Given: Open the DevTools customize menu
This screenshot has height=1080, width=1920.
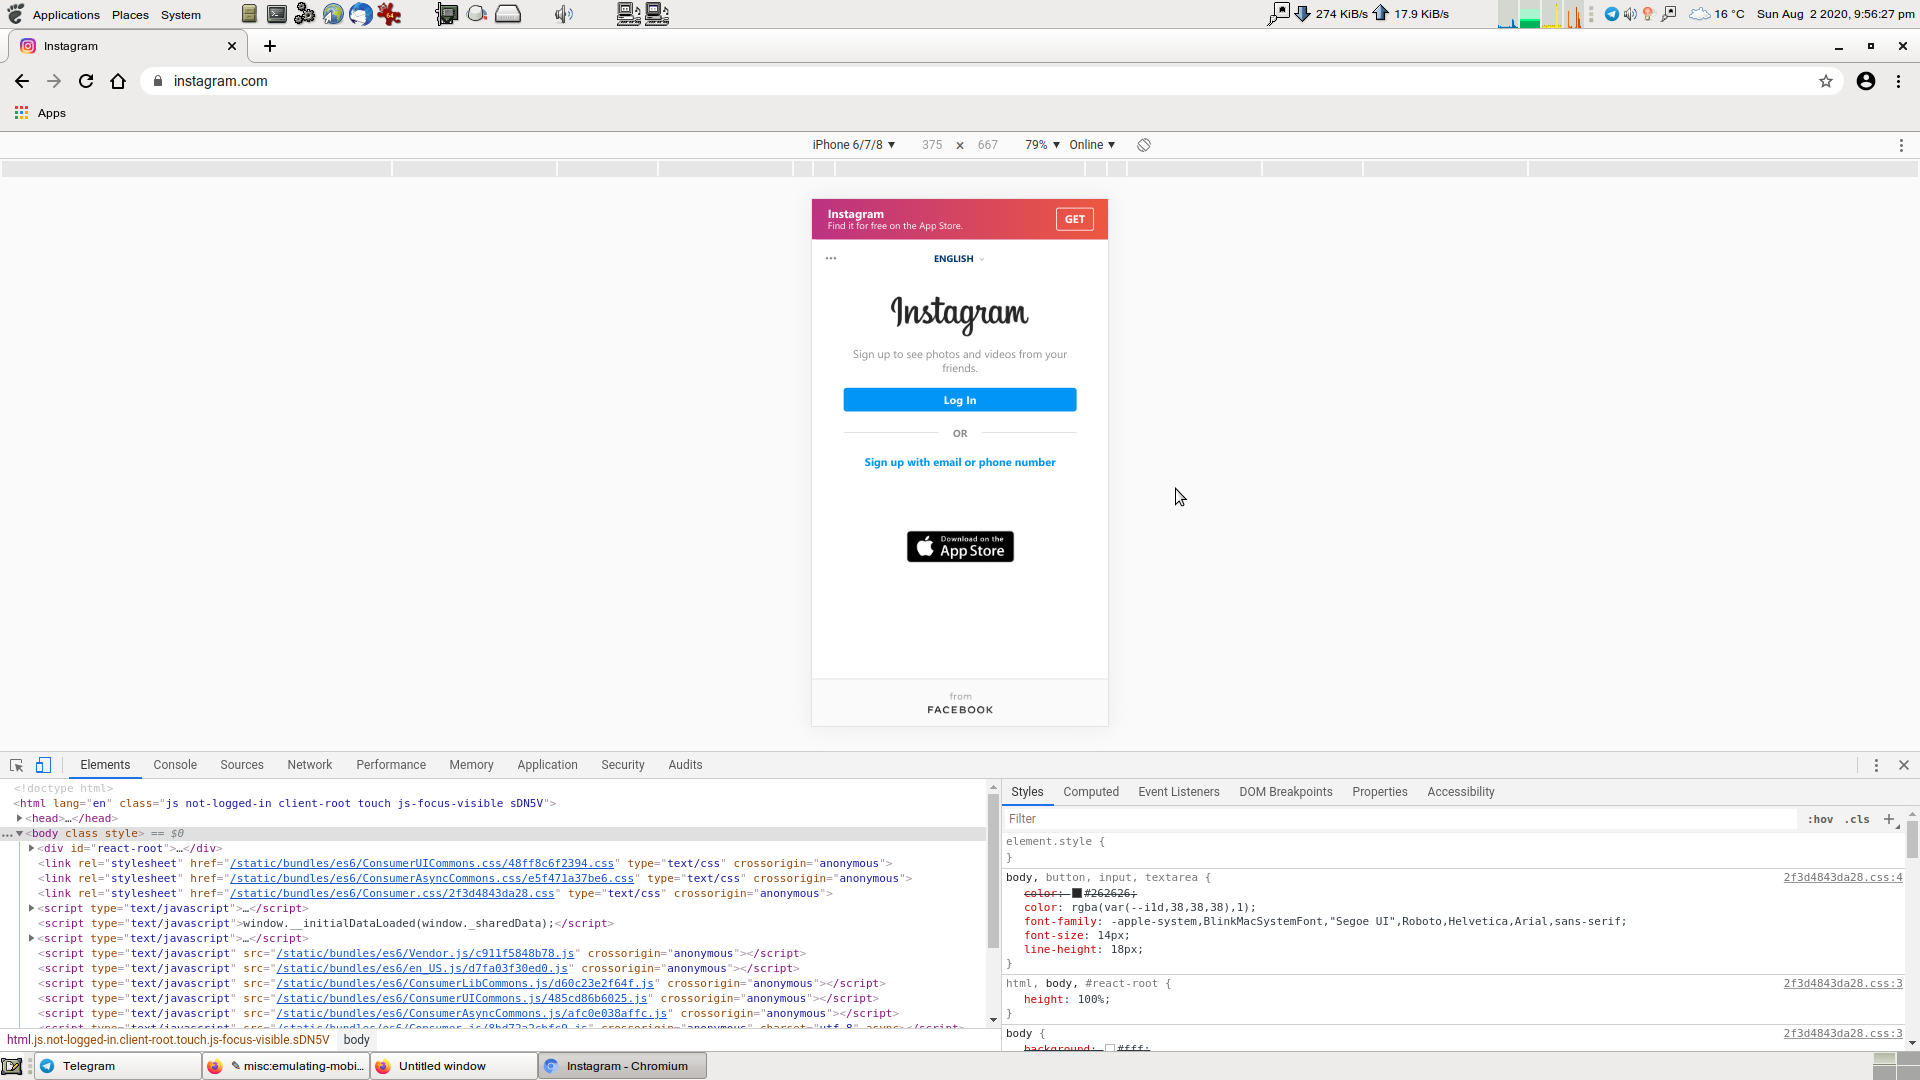Looking at the screenshot, I should point(1876,765).
